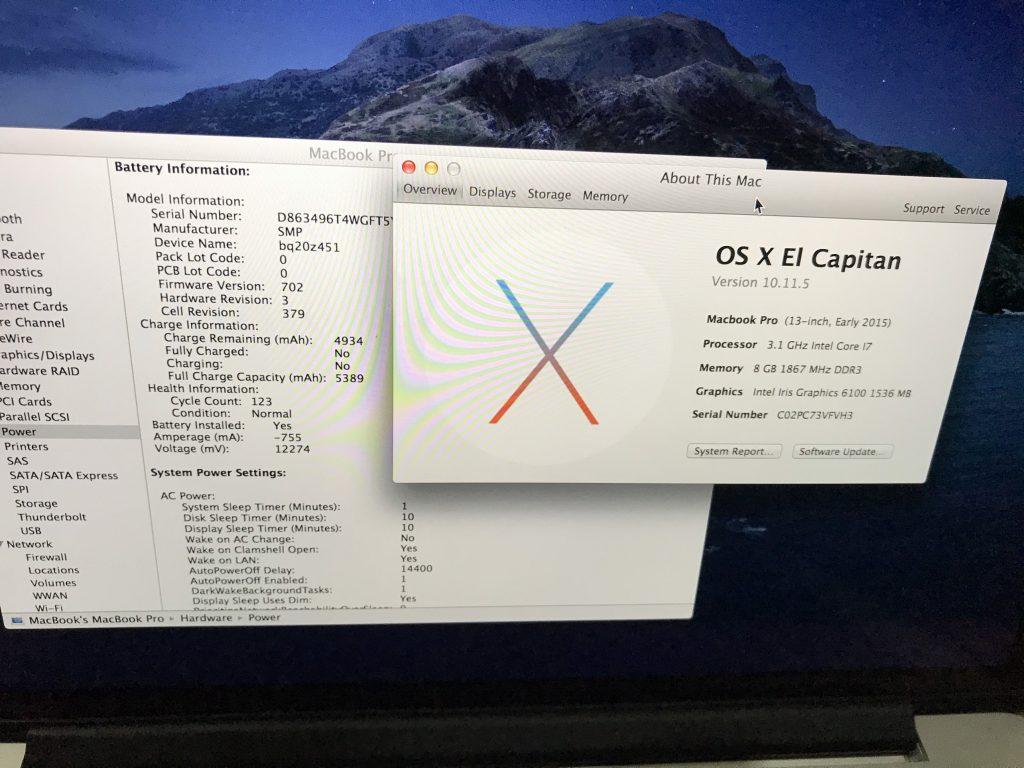
Task: Click Power in the bottom path bar
Action: coord(264,617)
